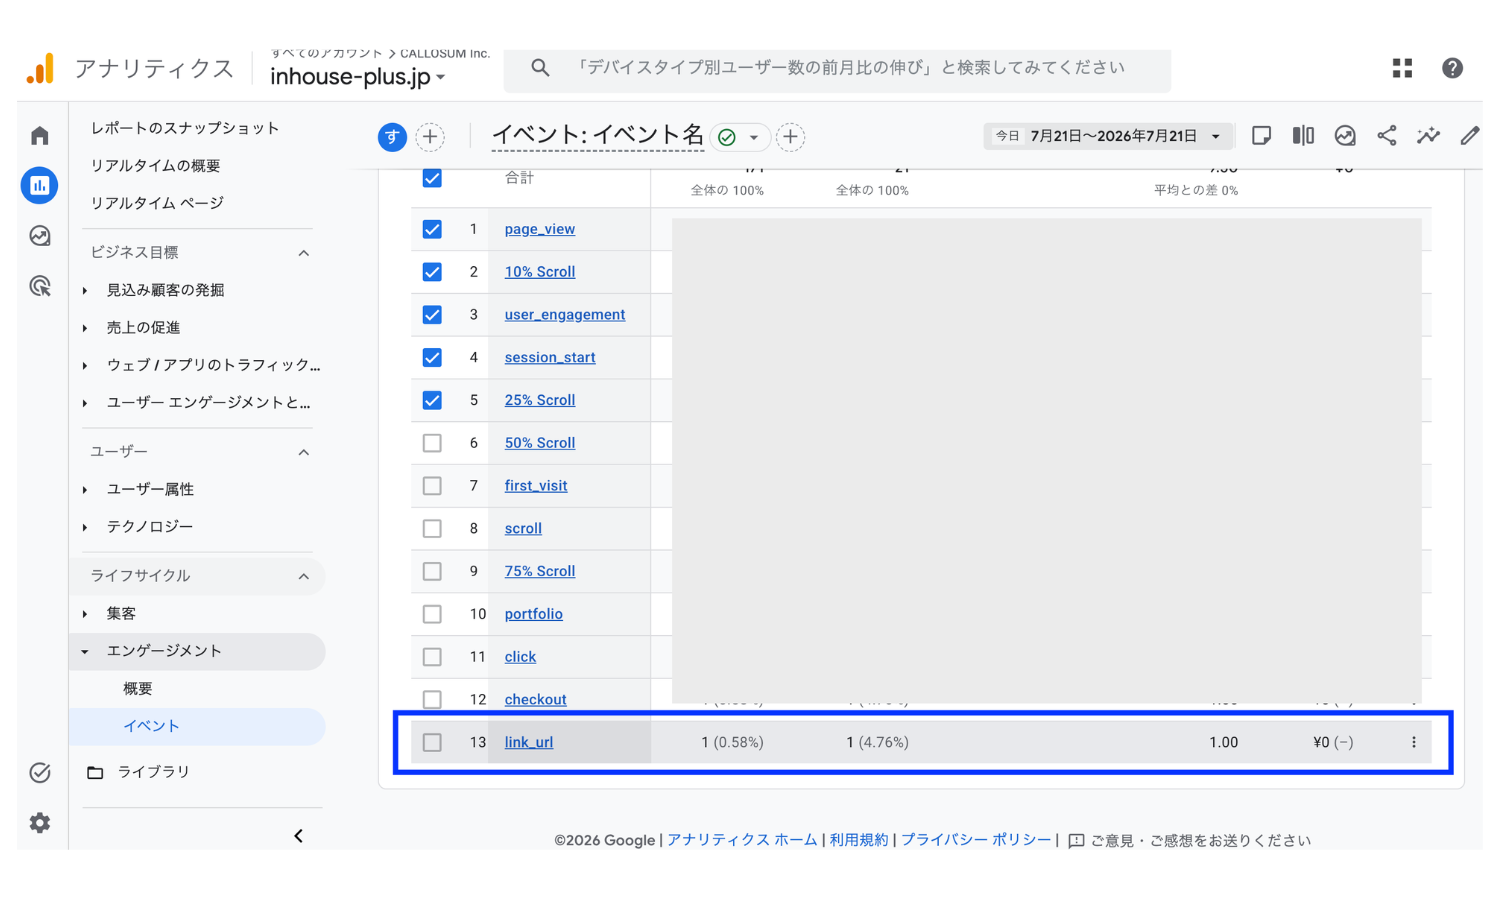Open リアルタイムの概要
The image size is (1500, 900).
click(156, 166)
